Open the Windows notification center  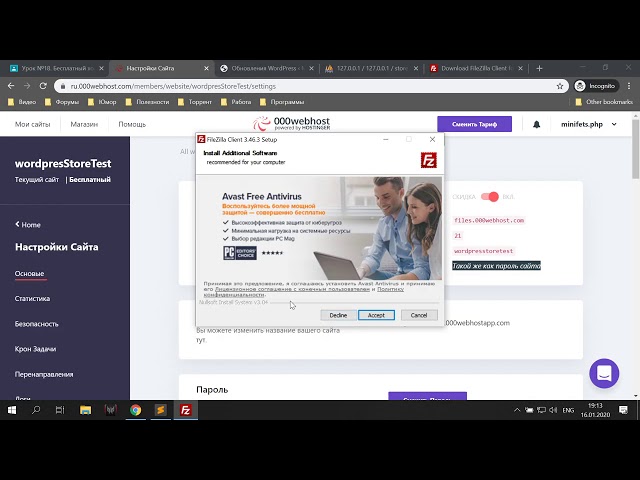coord(623,410)
